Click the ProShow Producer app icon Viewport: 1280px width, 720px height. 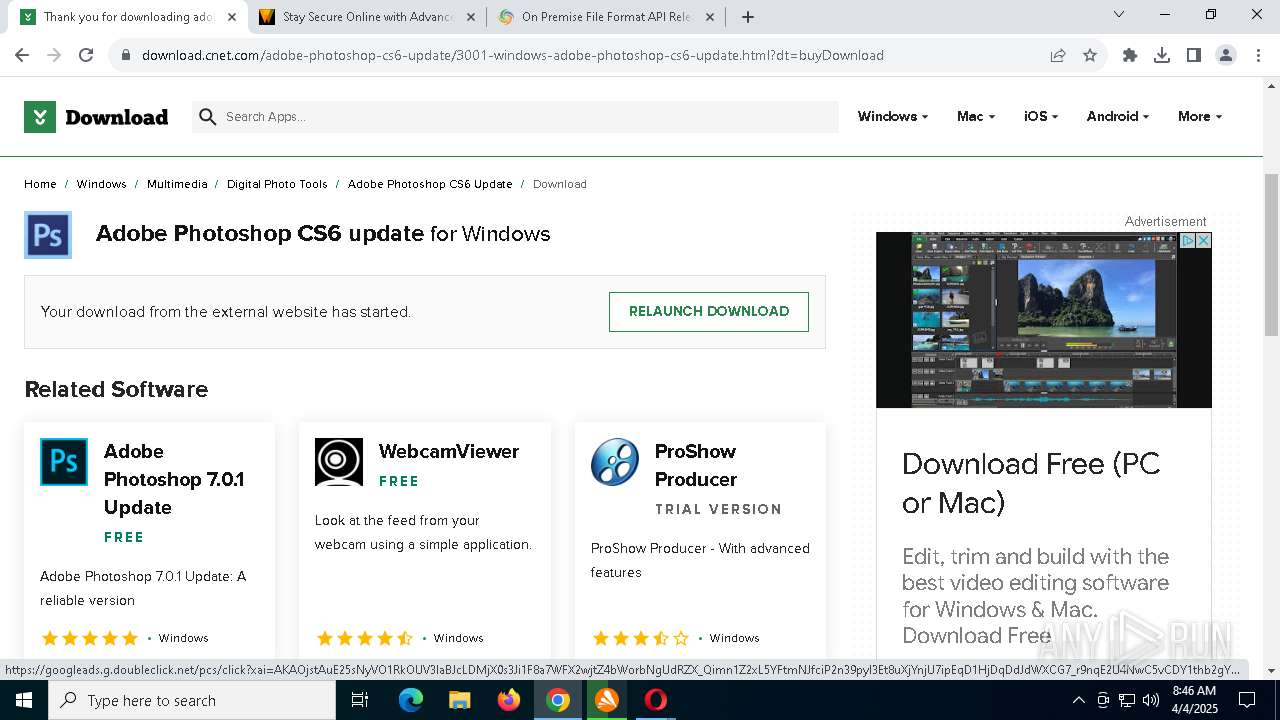tap(615, 462)
